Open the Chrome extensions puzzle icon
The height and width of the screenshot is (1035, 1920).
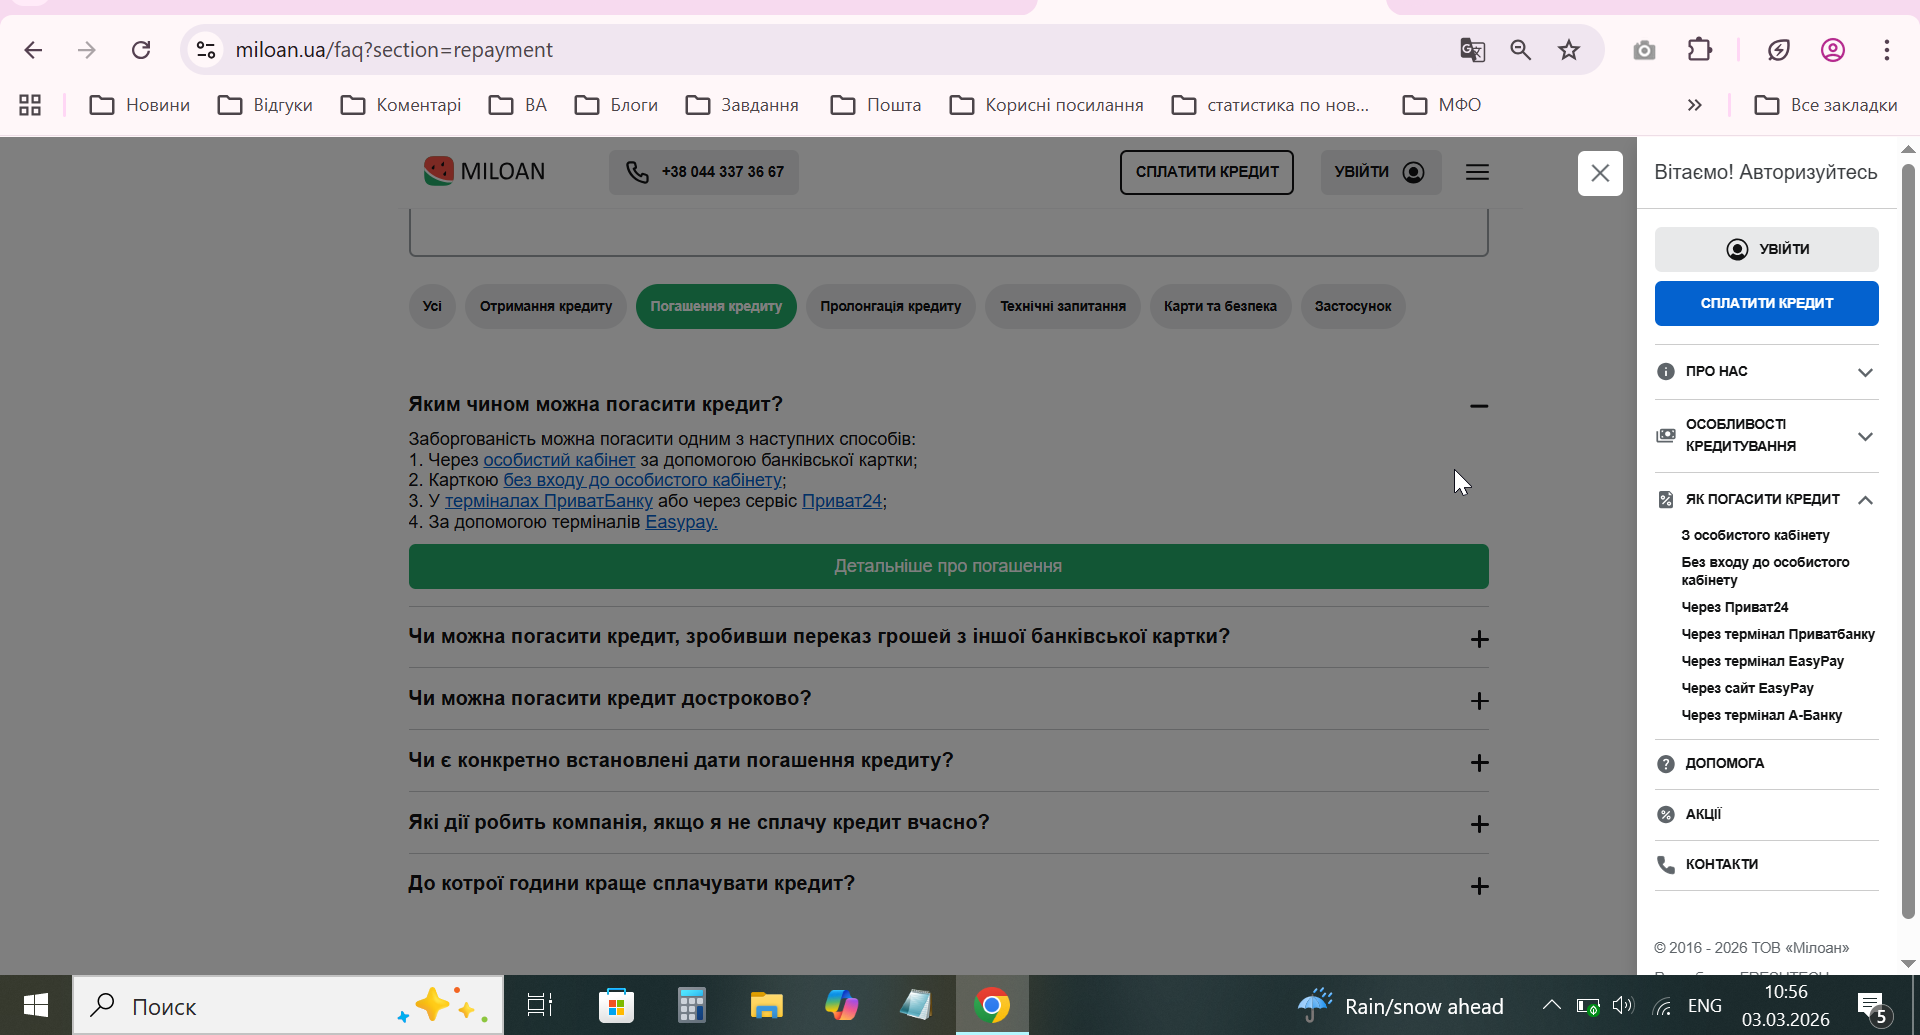click(x=1700, y=50)
